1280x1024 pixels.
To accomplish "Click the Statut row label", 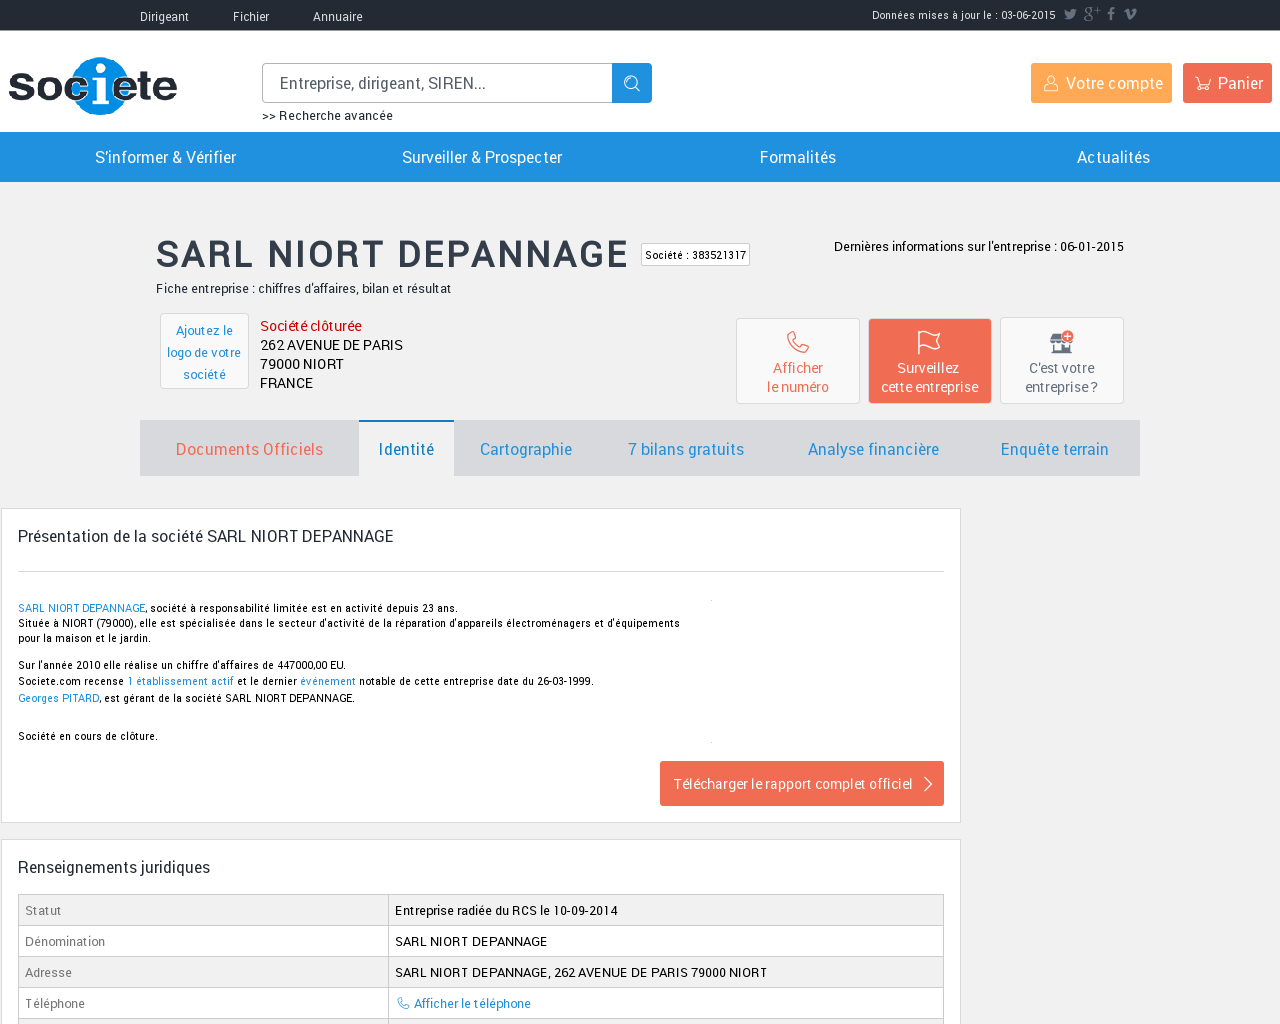I will pyautogui.click(x=43, y=910).
